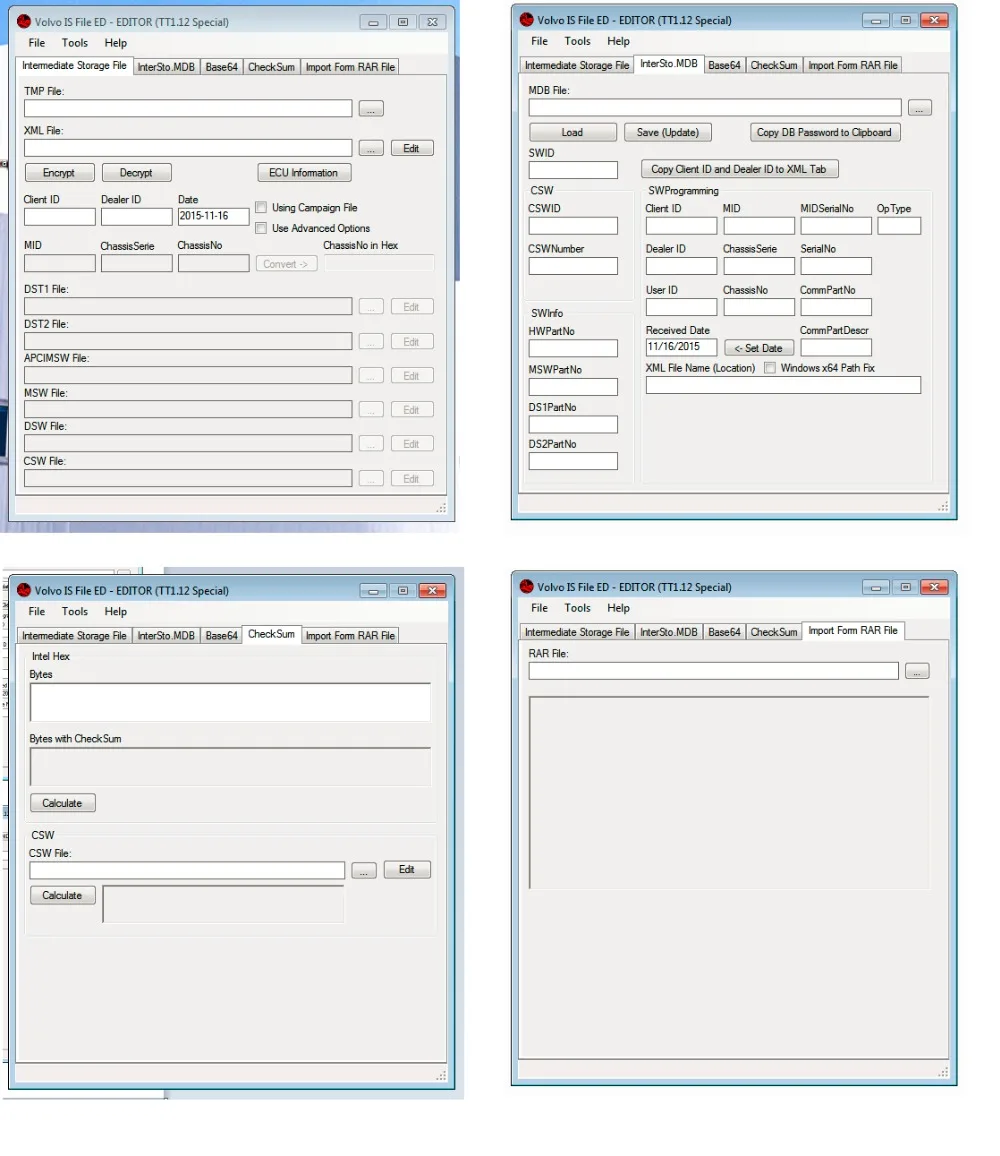
Task: Click resize grip in top-left window status bar
Action: 441,508
